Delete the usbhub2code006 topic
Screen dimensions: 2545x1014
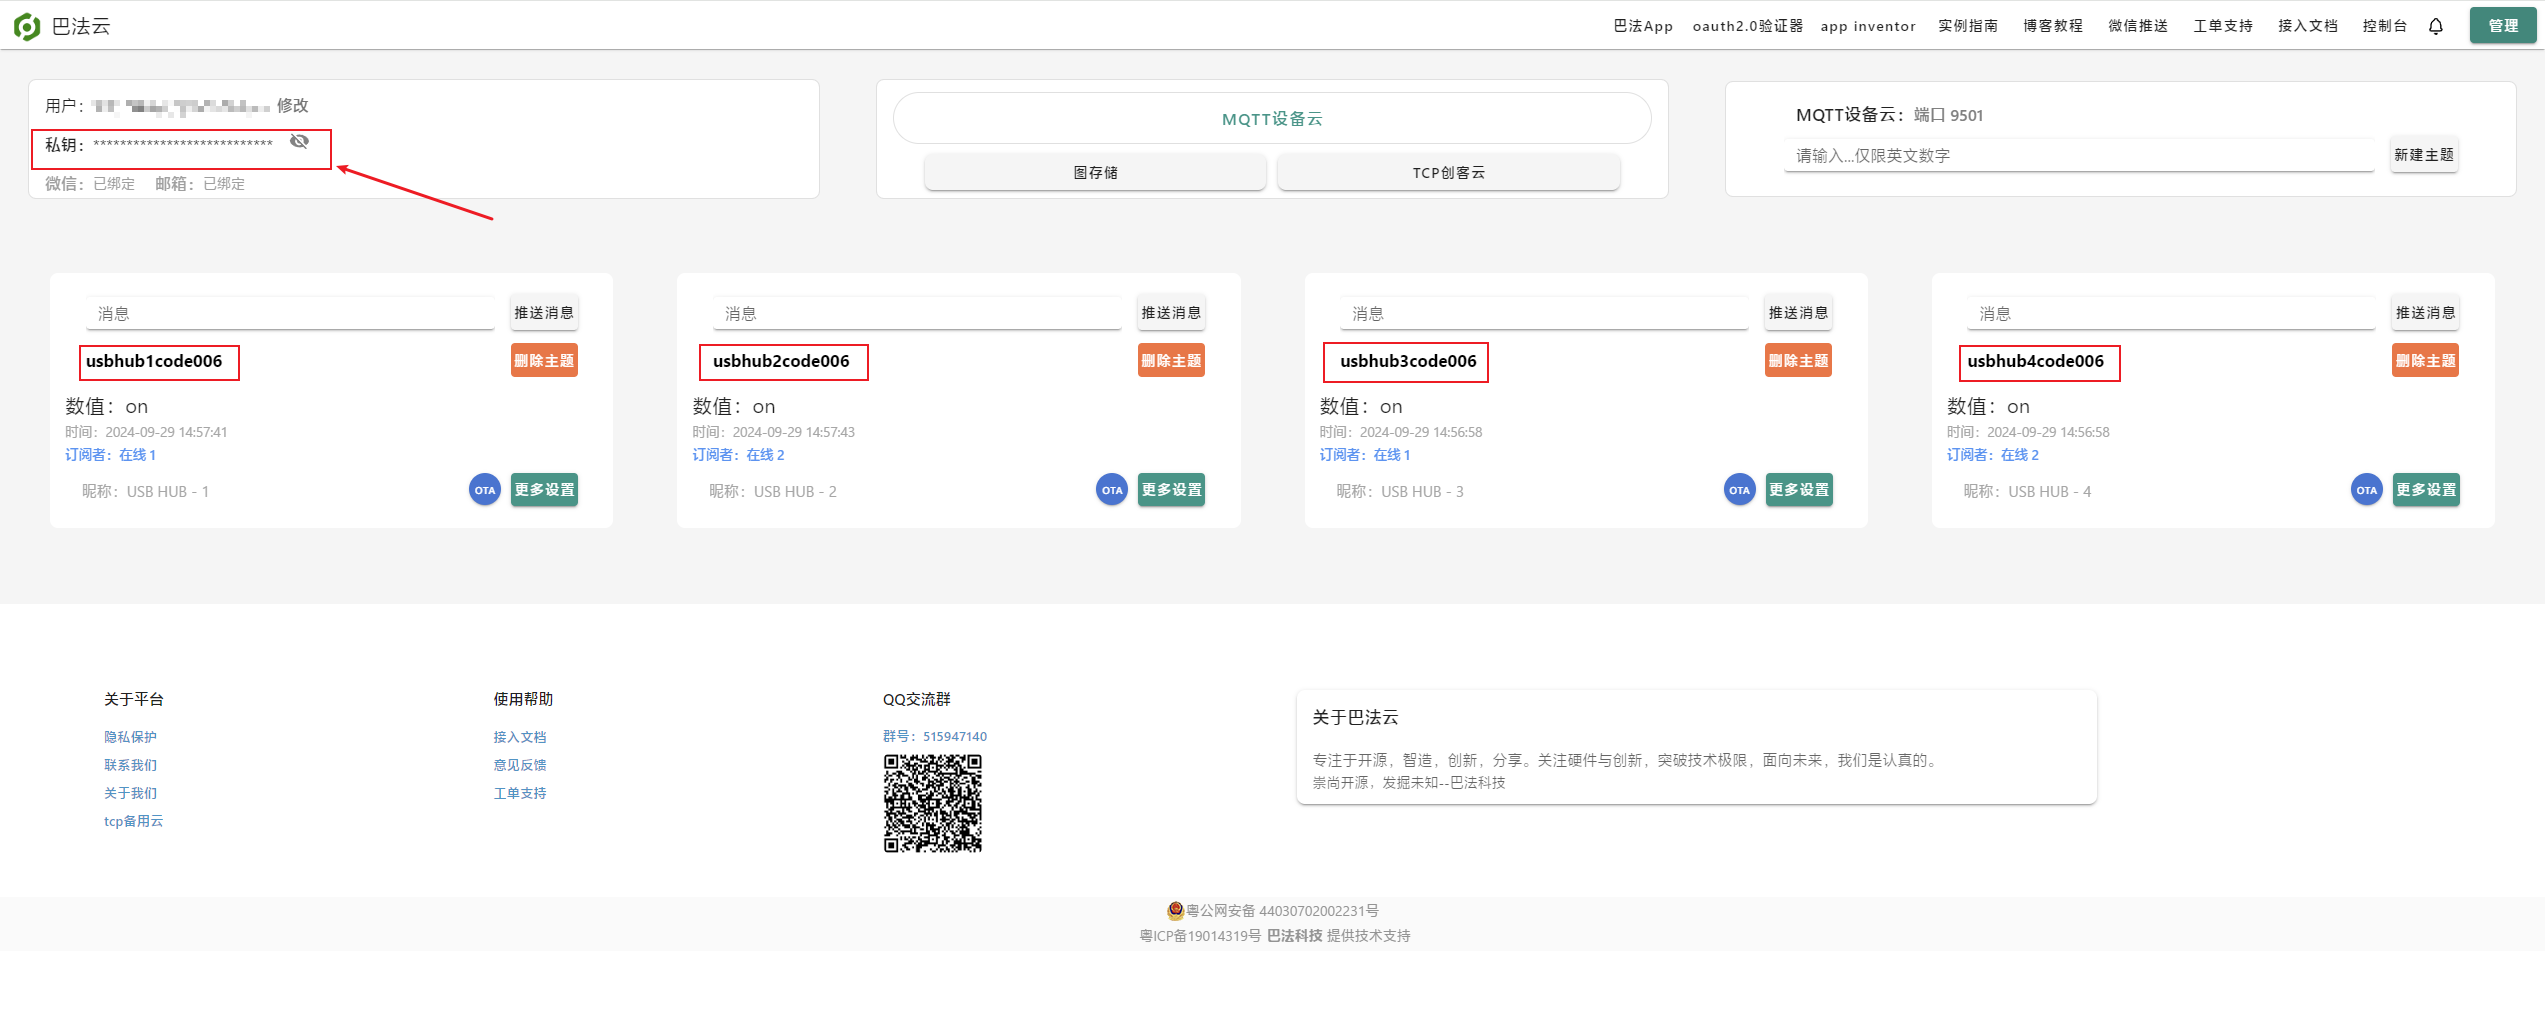click(1171, 361)
